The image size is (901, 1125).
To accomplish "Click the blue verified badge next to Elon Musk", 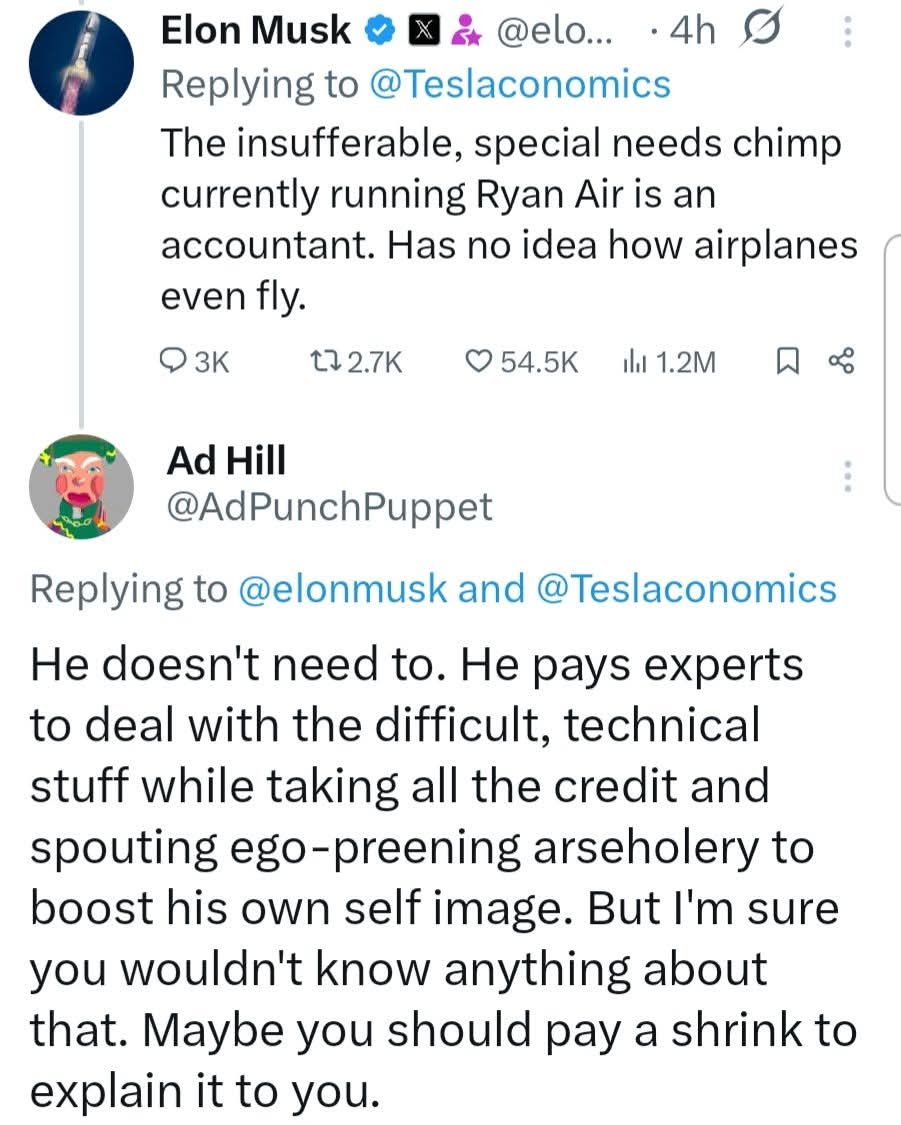I will point(373,33).
